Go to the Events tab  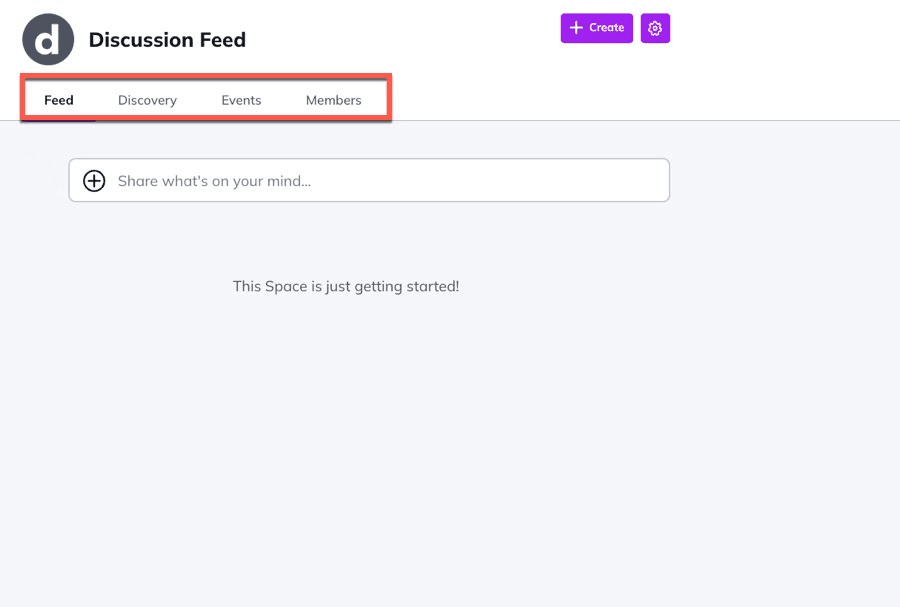pyautogui.click(x=241, y=100)
